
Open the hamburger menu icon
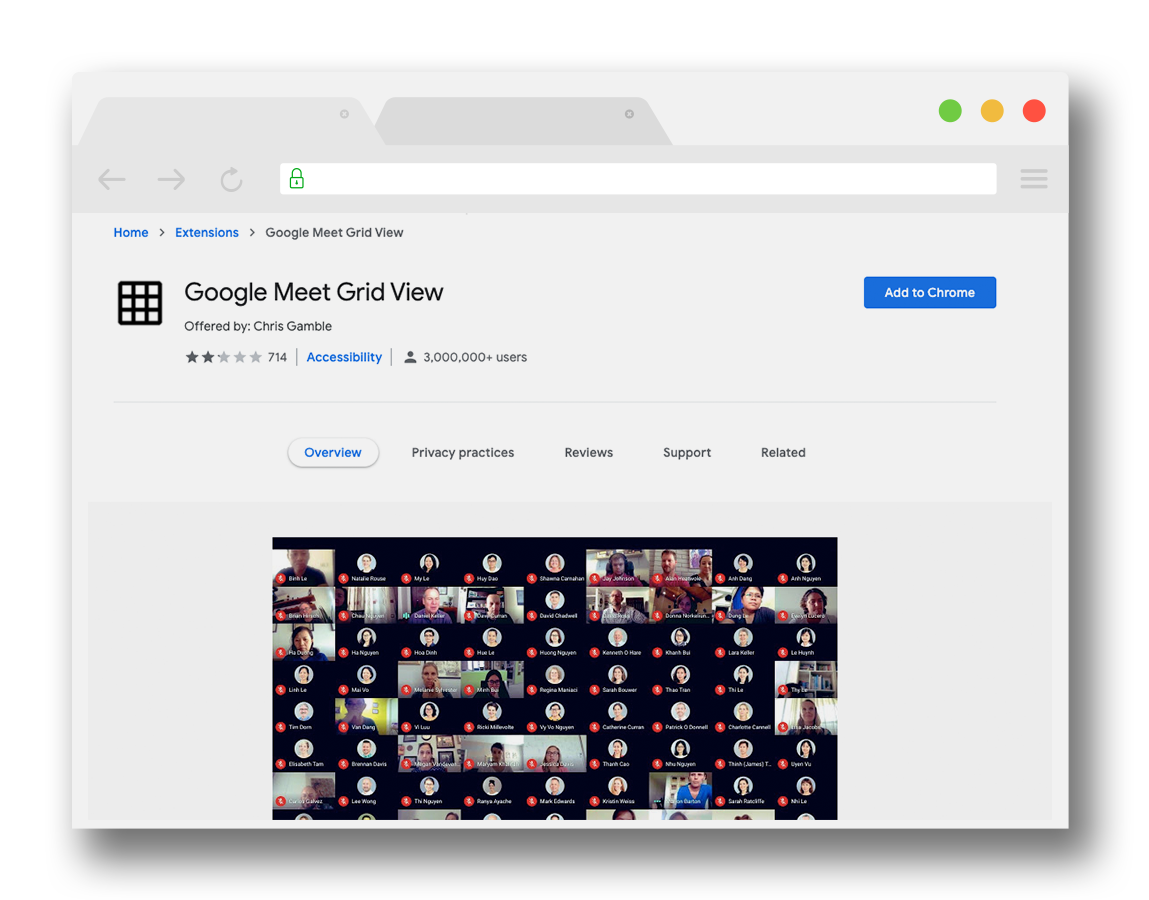(x=1033, y=179)
